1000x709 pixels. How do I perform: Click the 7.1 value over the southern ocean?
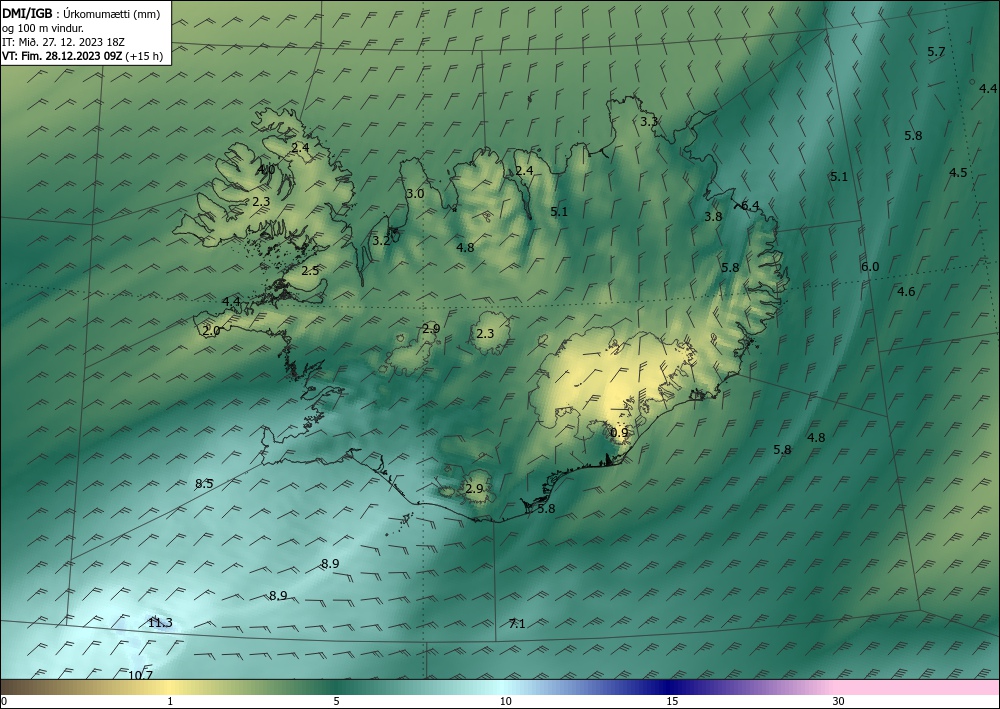coord(517,624)
